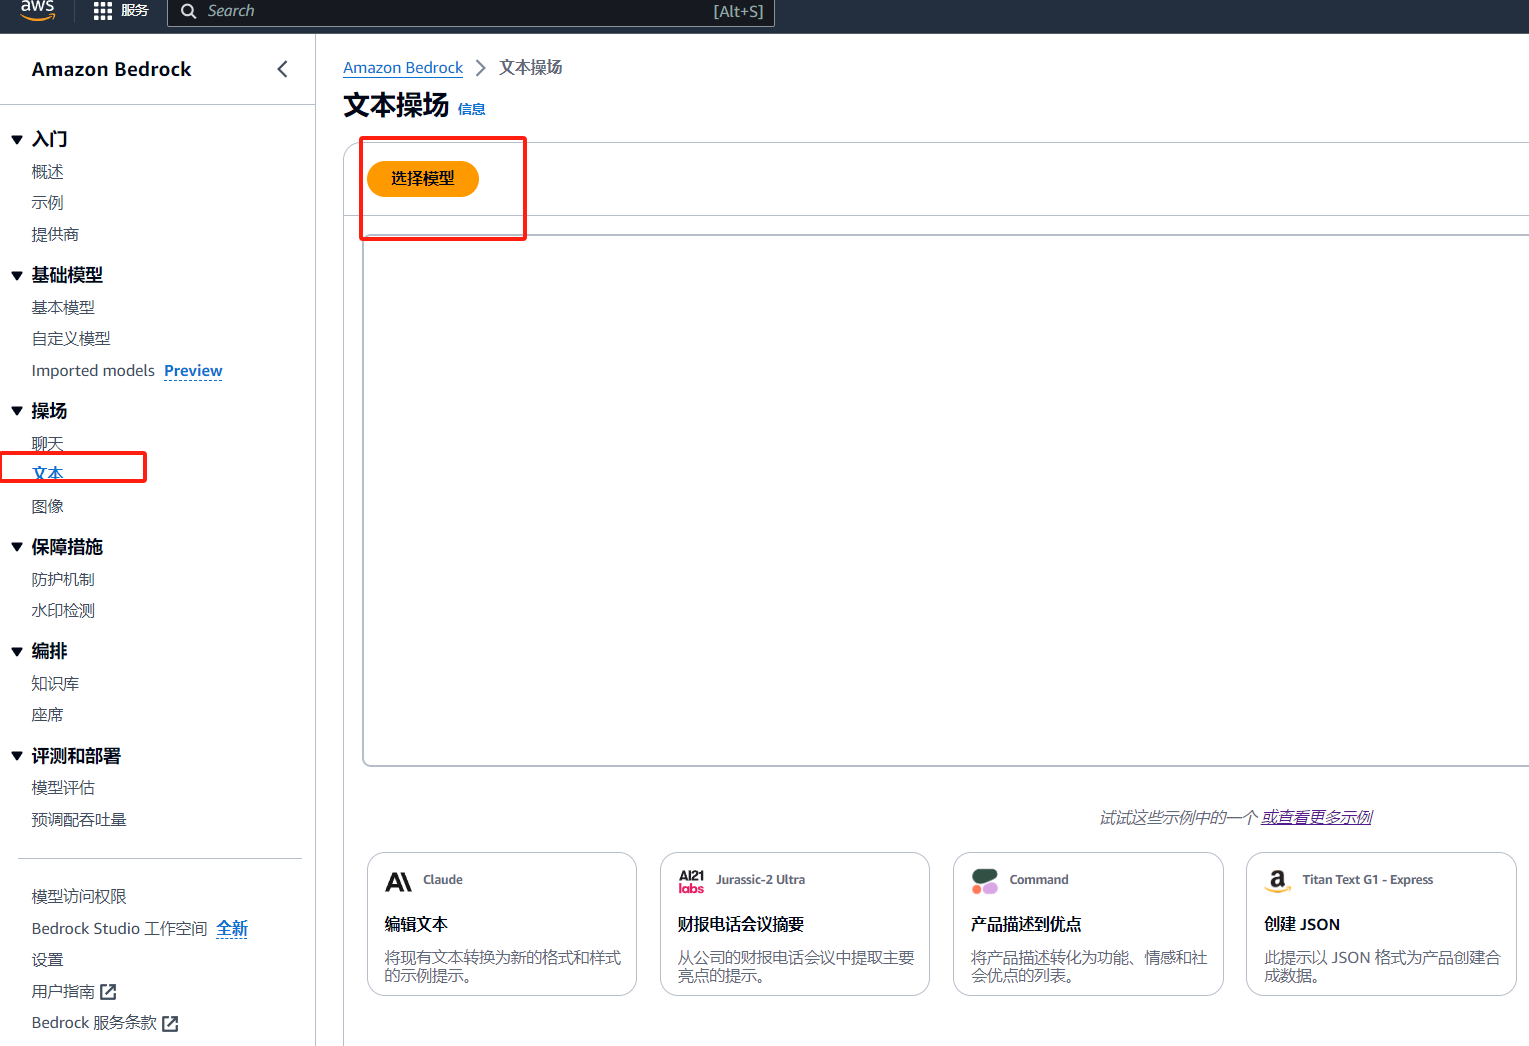Click the 全新 badge link
The width and height of the screenshot is (1529, 1046).
point(232,929)
